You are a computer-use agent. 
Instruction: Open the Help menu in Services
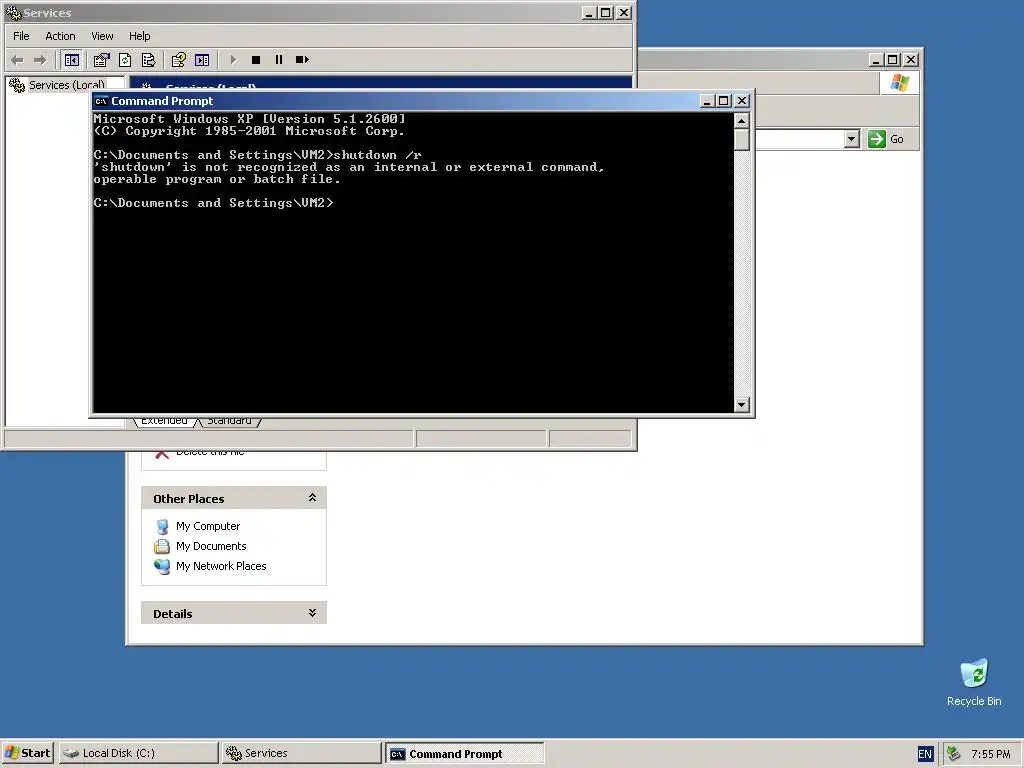(x=139, y=36)
